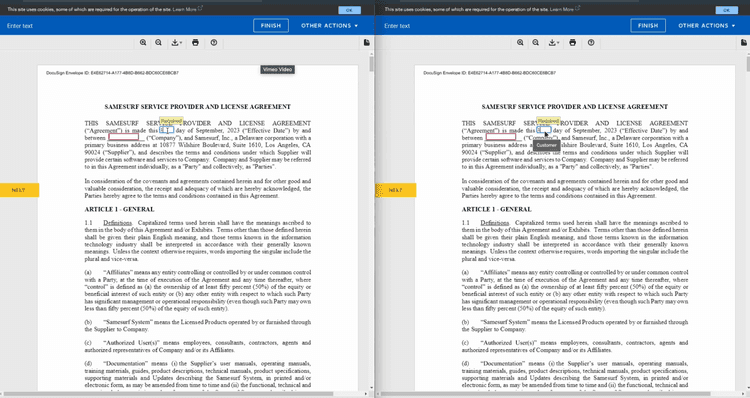750x398 pixels.
Task: Zoom in on the right document
Action: (x=520, y=43)
